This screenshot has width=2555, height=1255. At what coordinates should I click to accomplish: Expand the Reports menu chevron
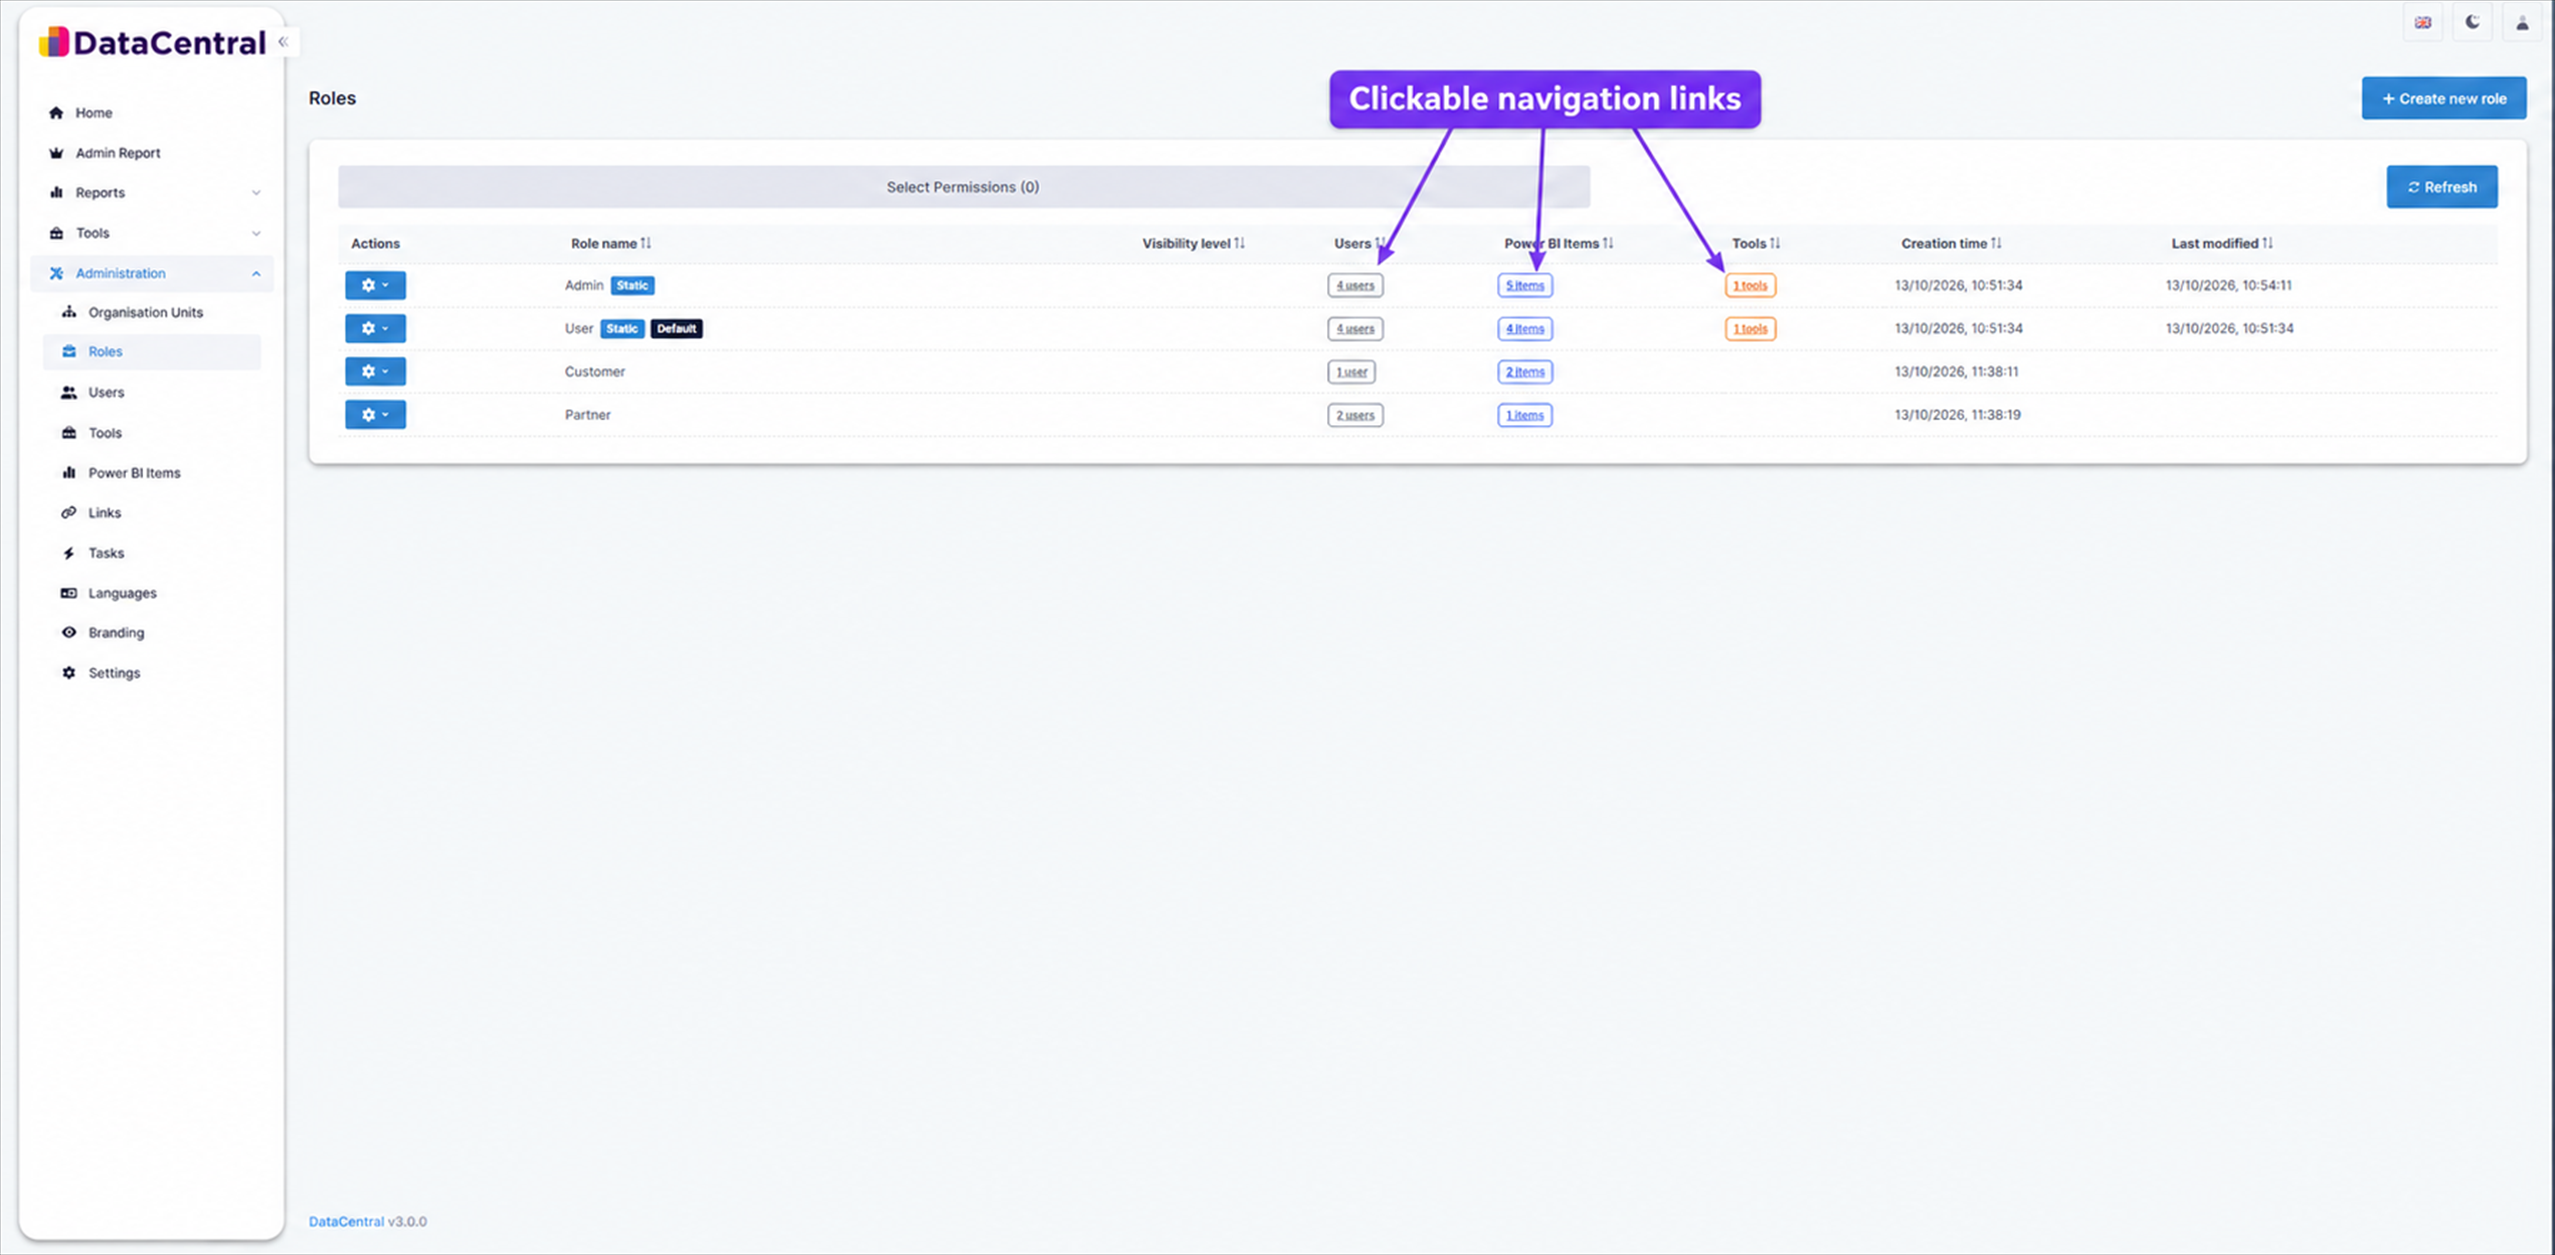(256, 193)
